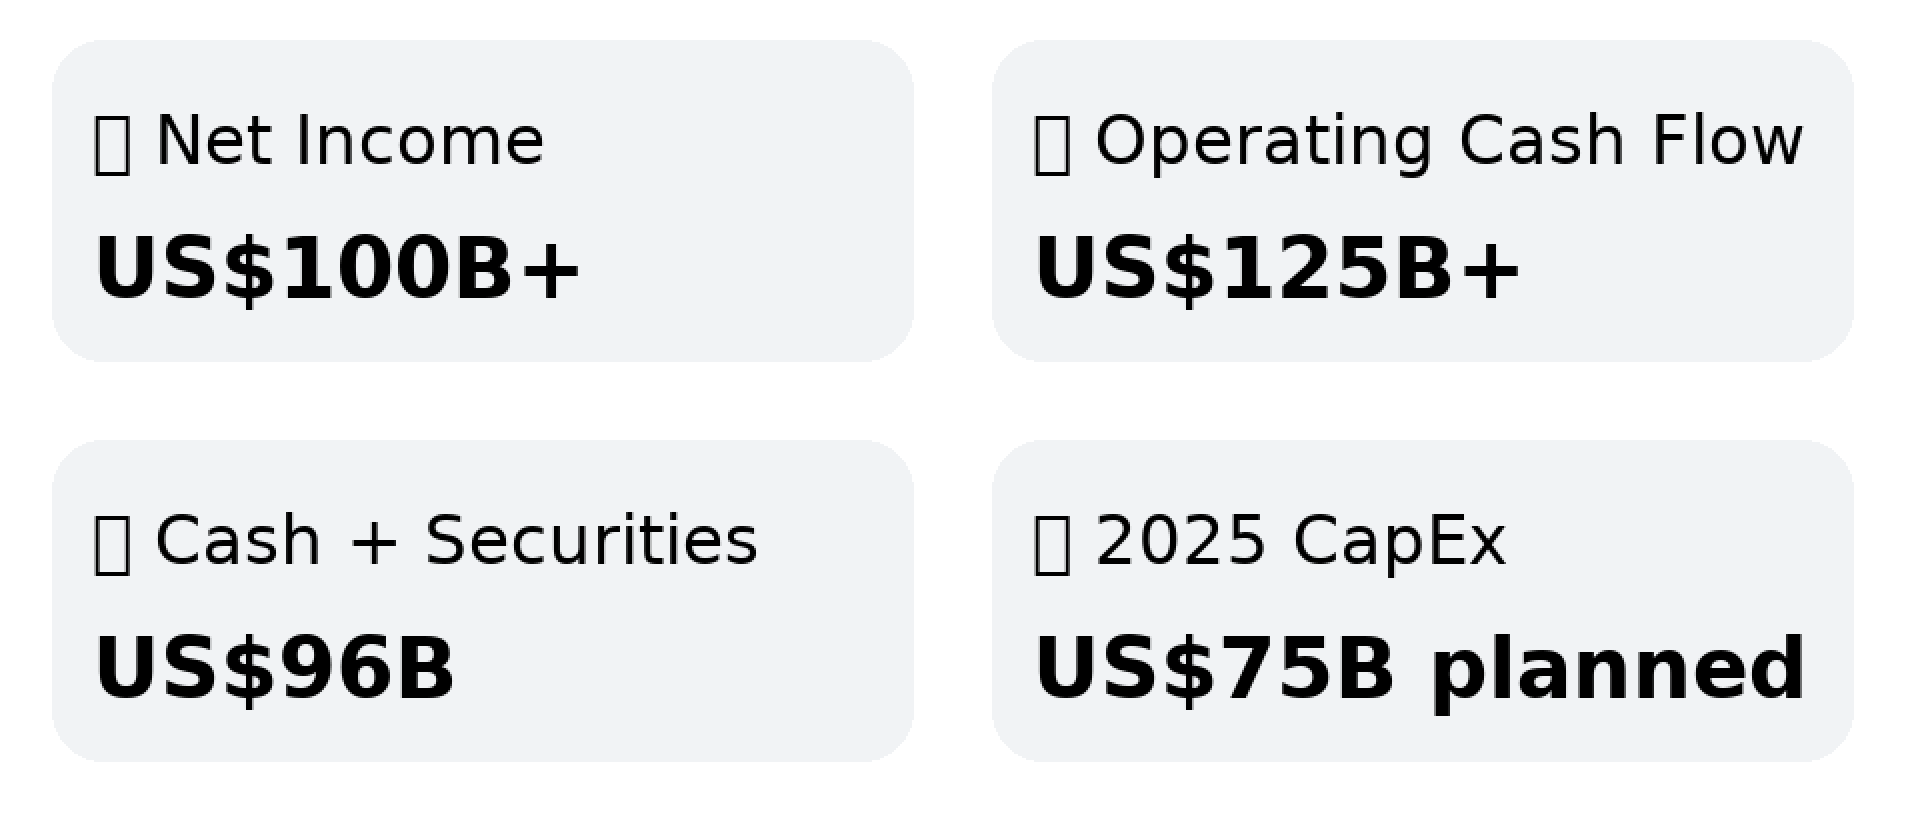
Task: Click the US$75B figure in the CapEx card
Action: tap(1214, 668)
